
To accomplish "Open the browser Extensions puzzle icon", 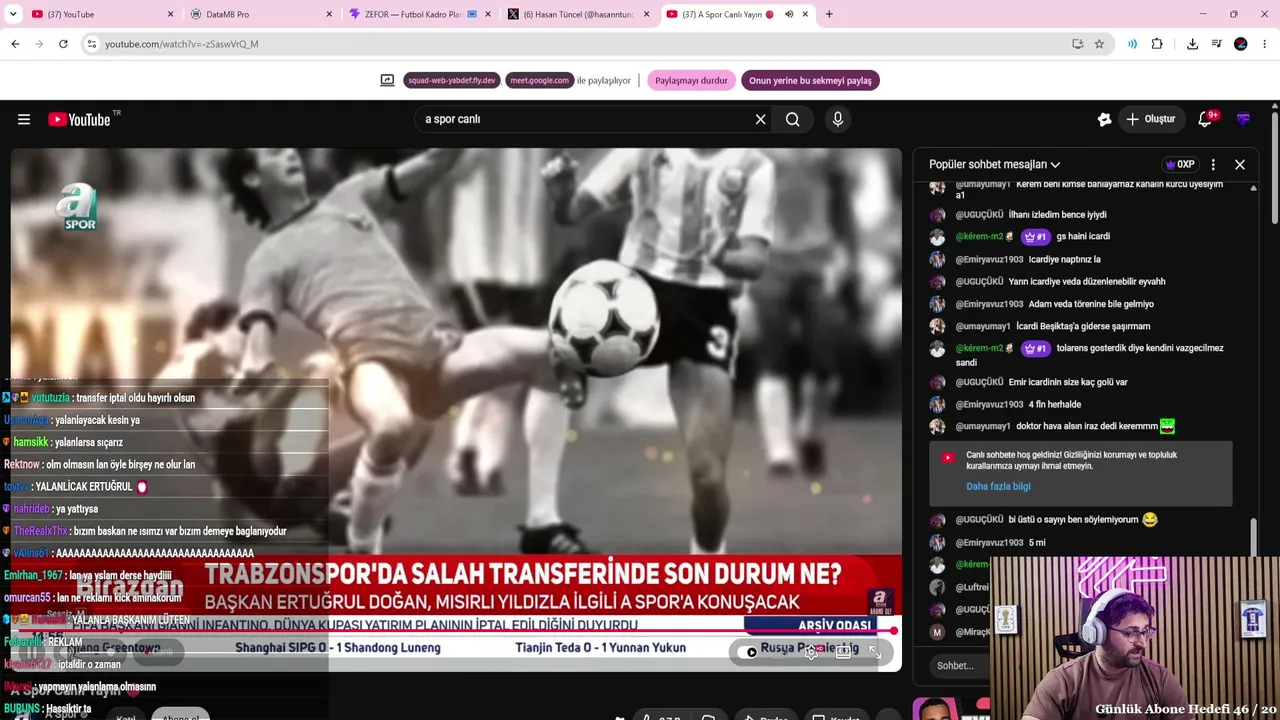I will click(1157, 44).
